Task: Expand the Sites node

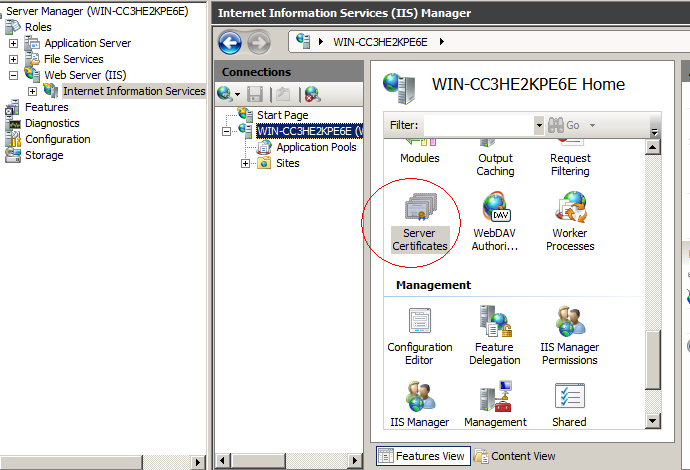Action: pos(246,164)
